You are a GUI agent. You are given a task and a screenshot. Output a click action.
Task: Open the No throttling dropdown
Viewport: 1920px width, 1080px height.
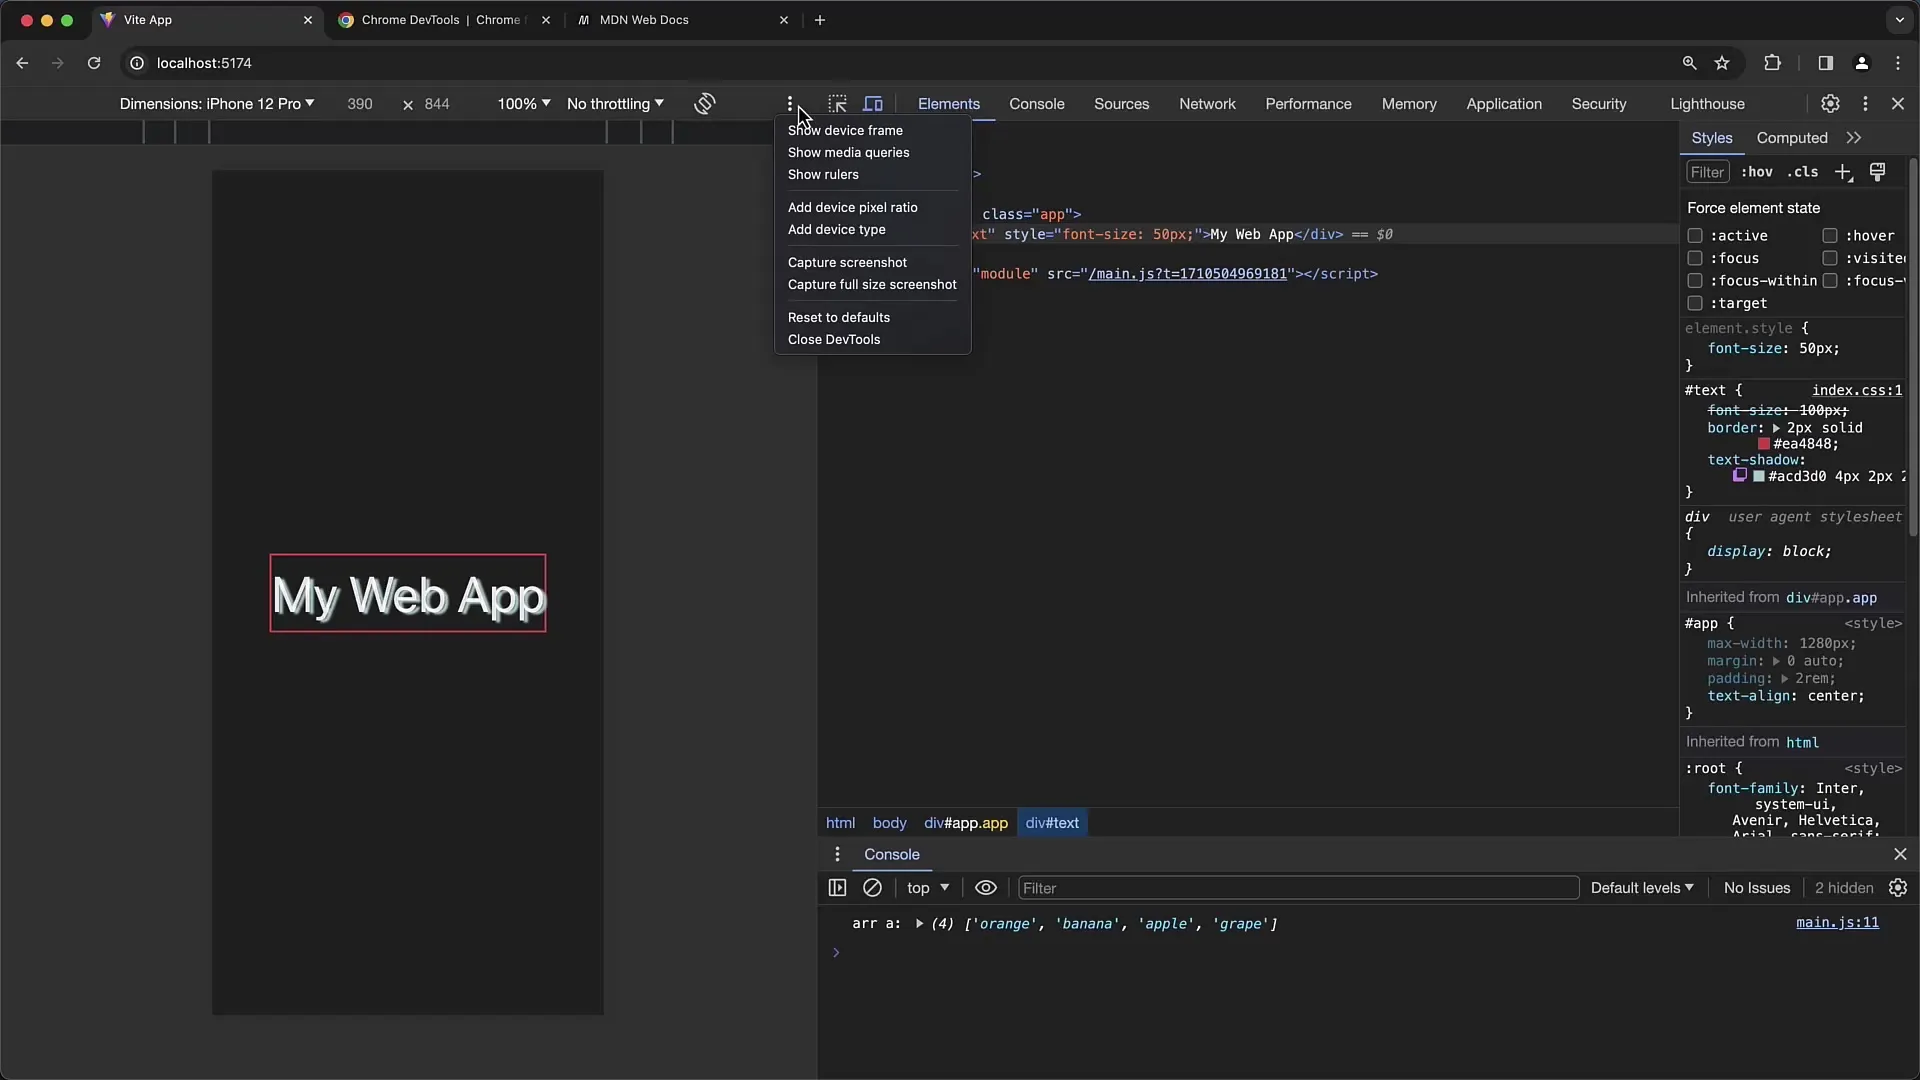click(x=615, y=103)
